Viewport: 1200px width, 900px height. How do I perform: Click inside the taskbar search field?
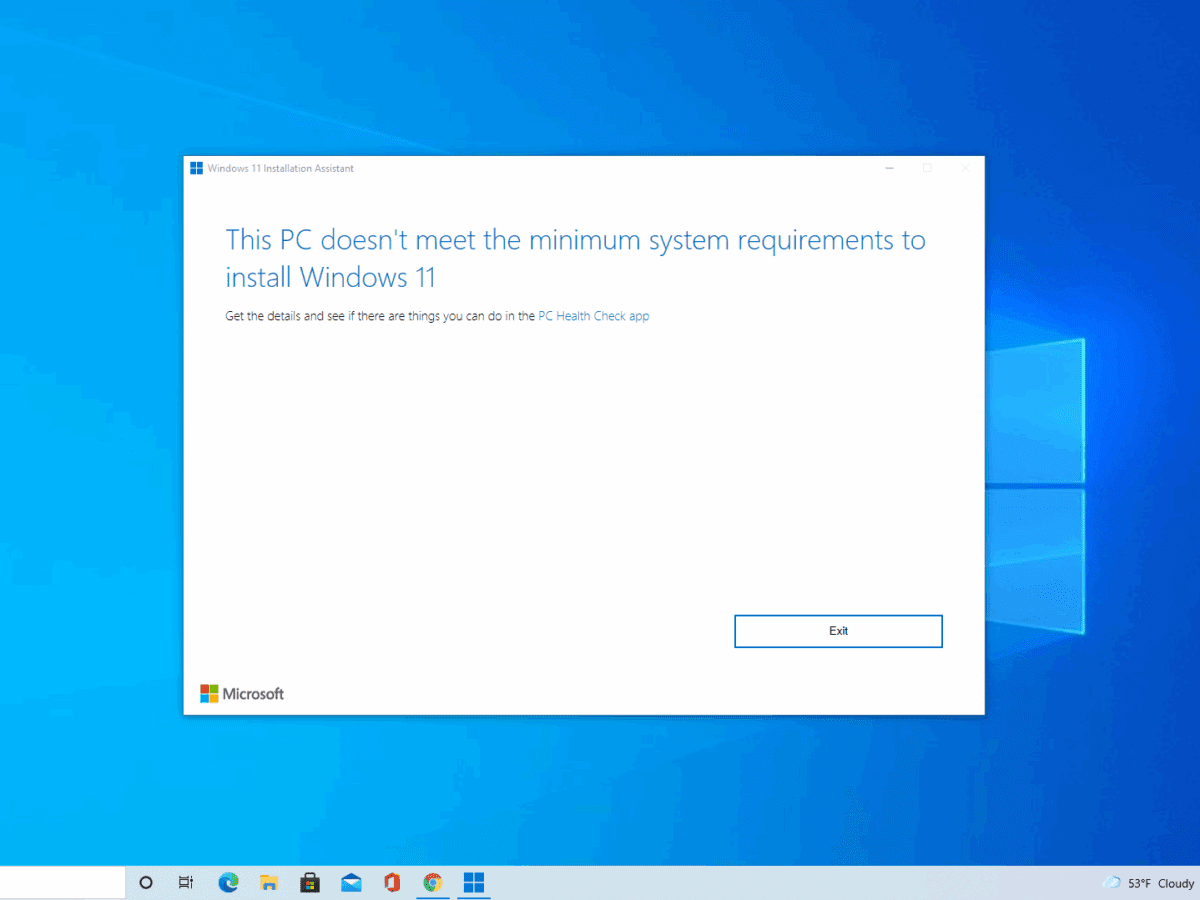60,883
